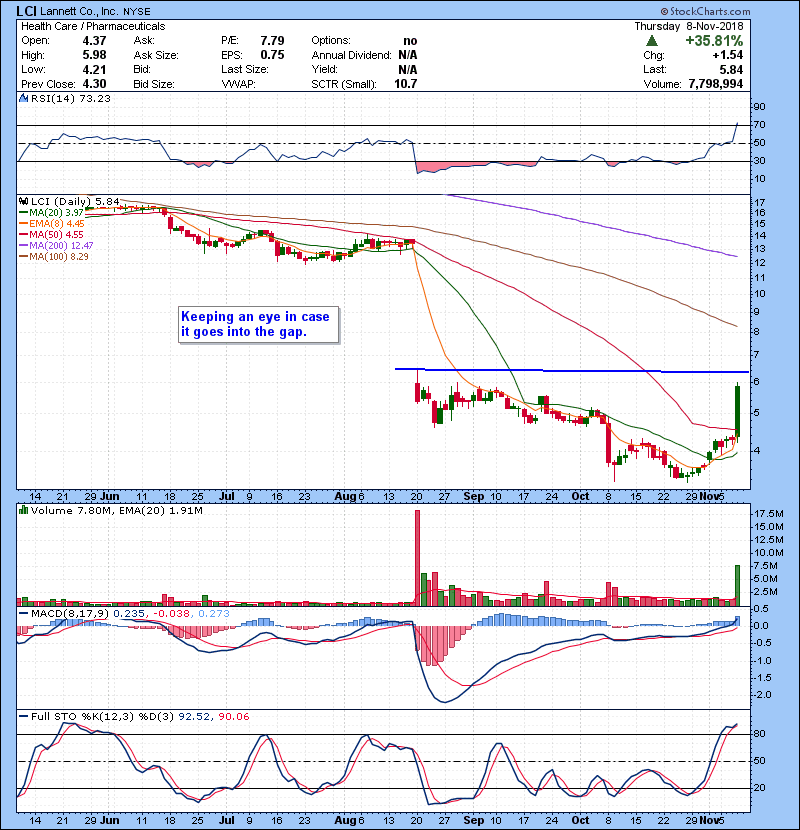
Task: Click the MA(200) 12.47 legend entry
Action: coord(56,246)
